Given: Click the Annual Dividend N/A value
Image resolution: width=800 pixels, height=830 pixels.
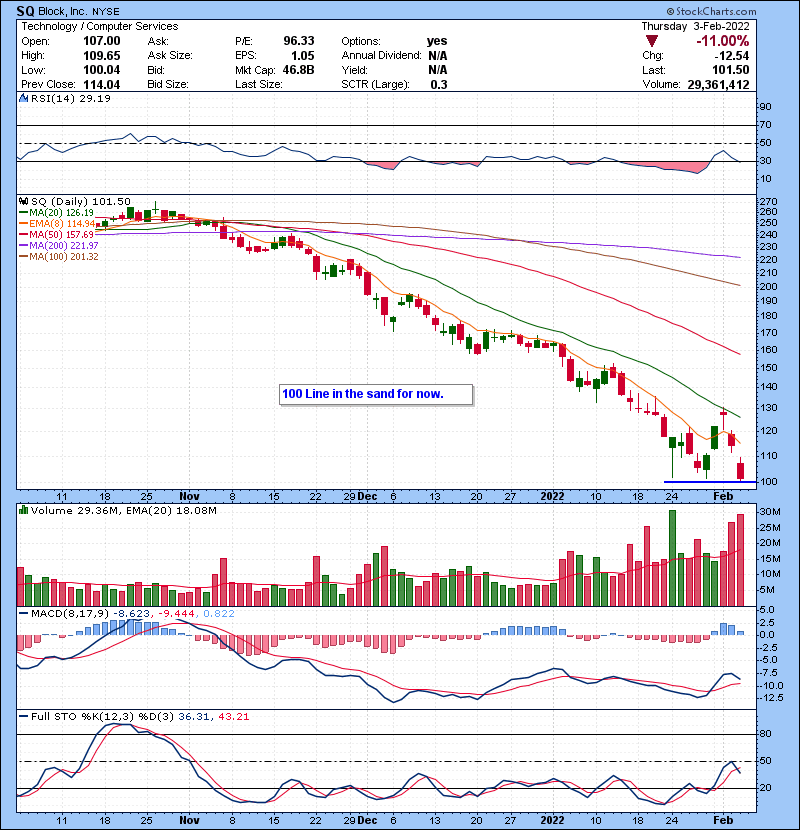Looking at the screenshot, I should 437,56.
